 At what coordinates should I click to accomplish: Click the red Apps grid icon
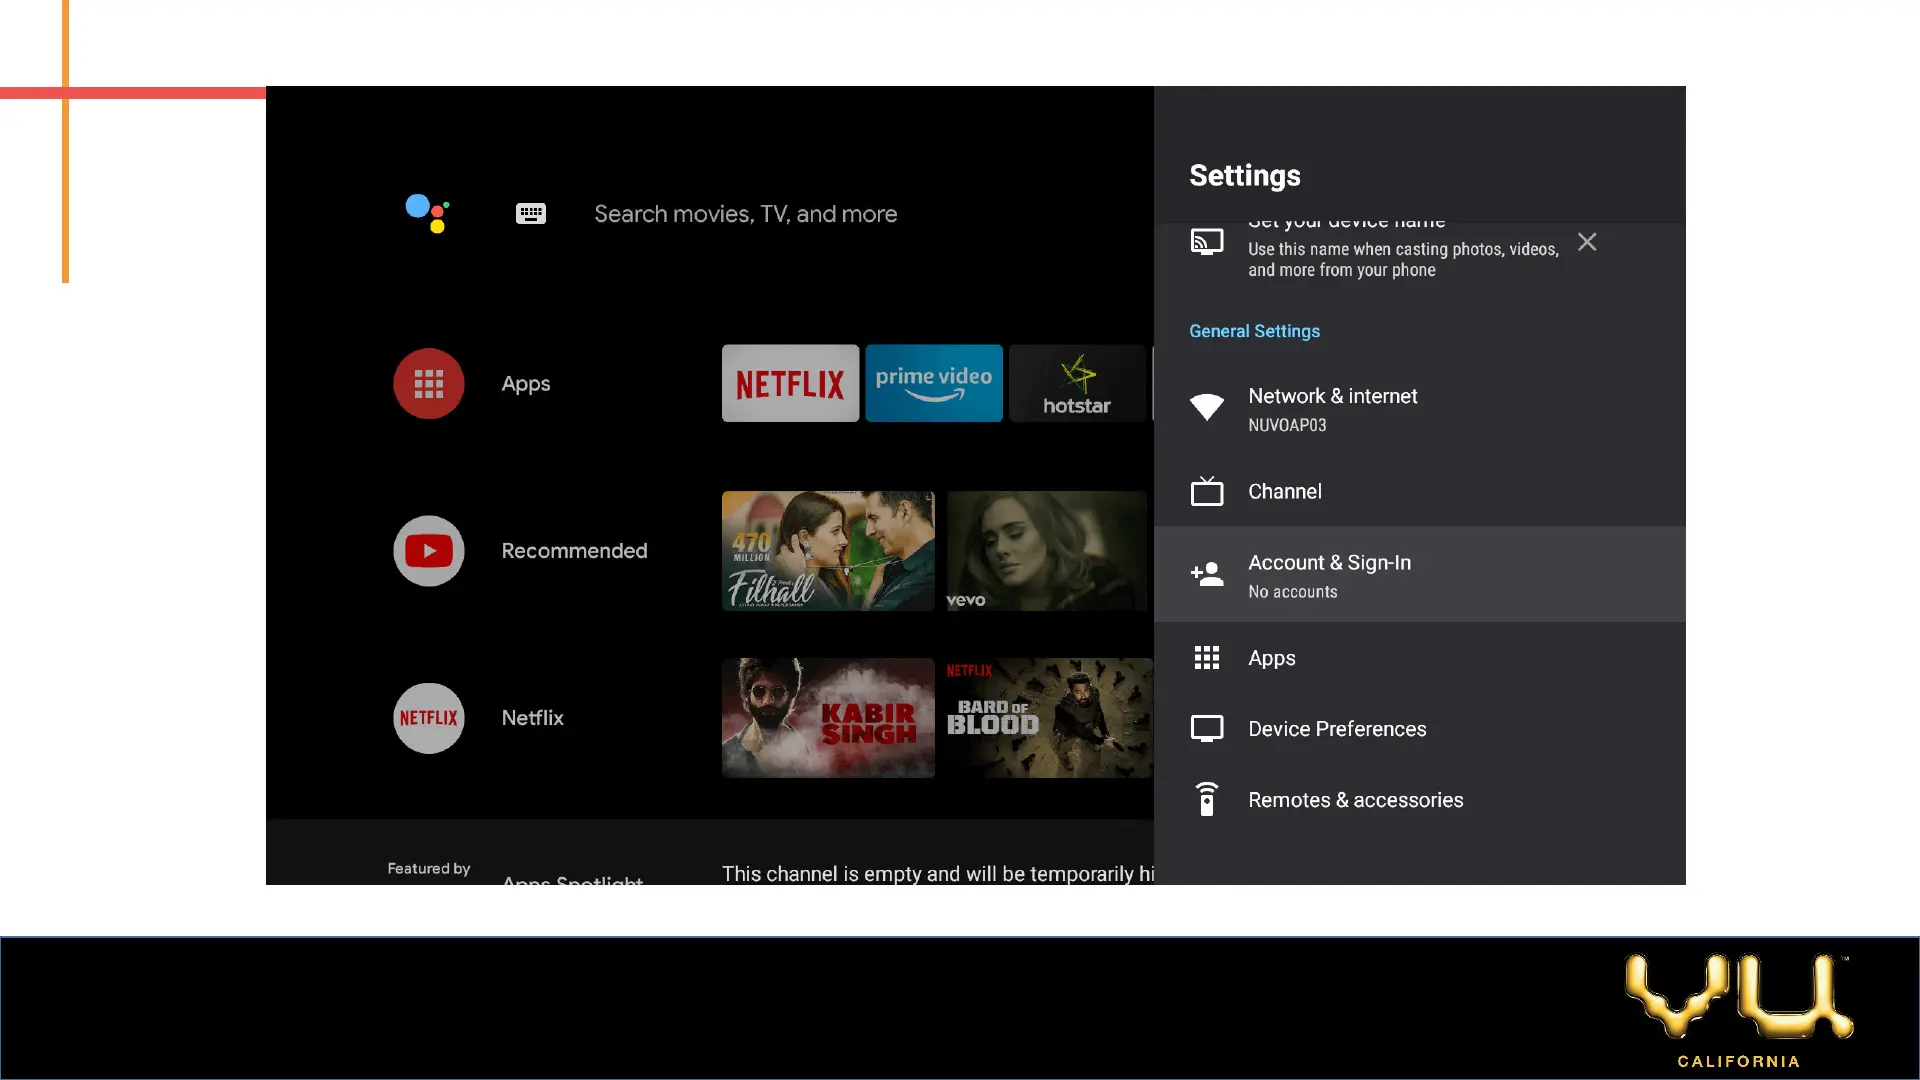tap(428, 384)
